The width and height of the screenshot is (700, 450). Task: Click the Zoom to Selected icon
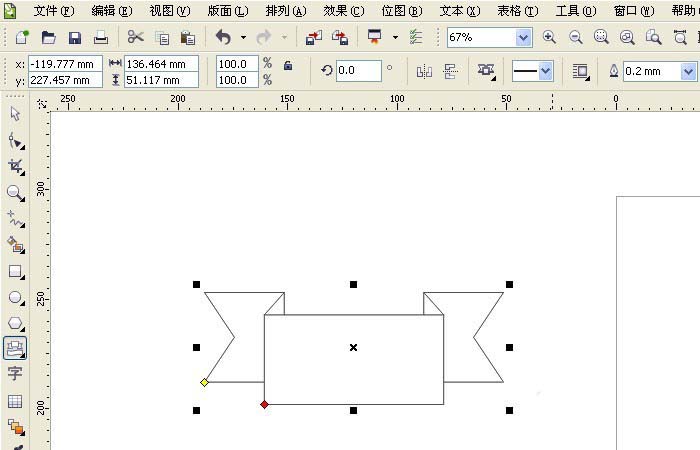(601, 37)
